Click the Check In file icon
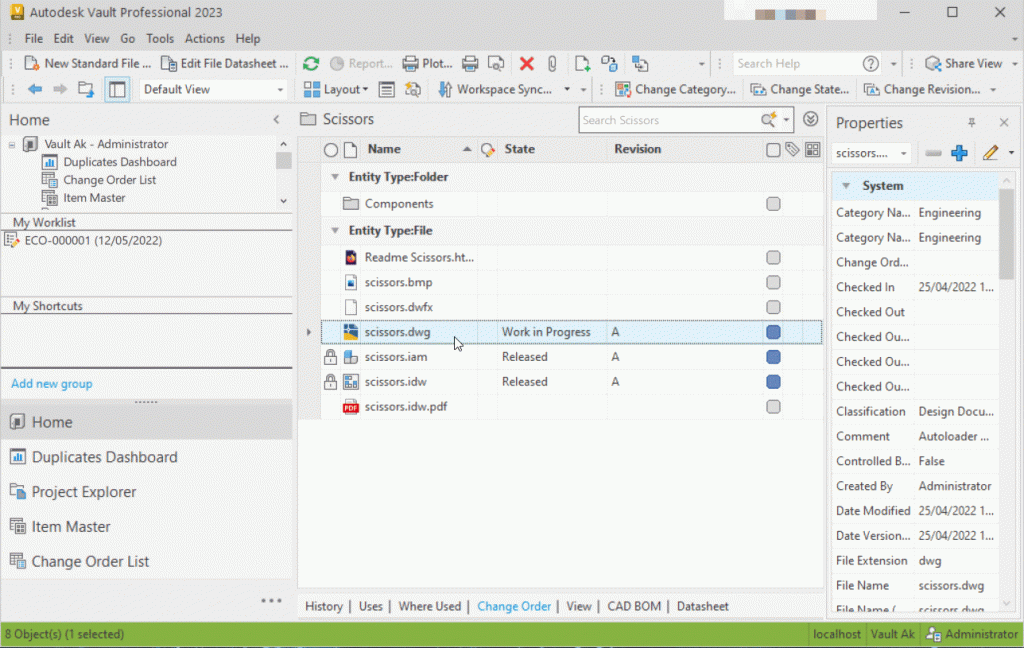The width and height of the screenshot is (1024, 648). pyautogui.click(x=582, y=63)
